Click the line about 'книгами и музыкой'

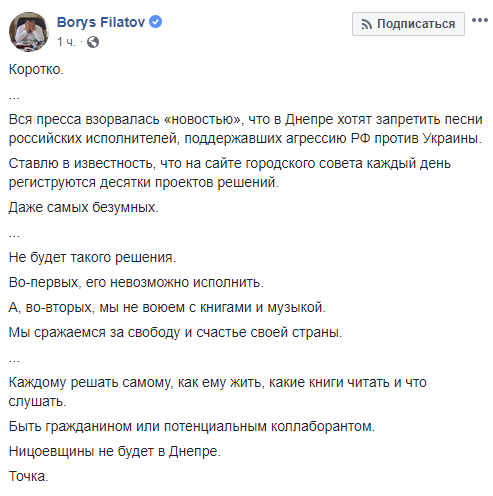(167, 307)
